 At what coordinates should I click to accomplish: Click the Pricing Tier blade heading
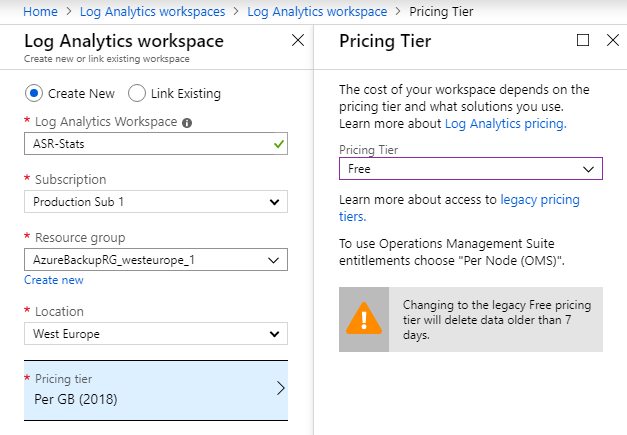pyautogui.click(x=385, y=41)
